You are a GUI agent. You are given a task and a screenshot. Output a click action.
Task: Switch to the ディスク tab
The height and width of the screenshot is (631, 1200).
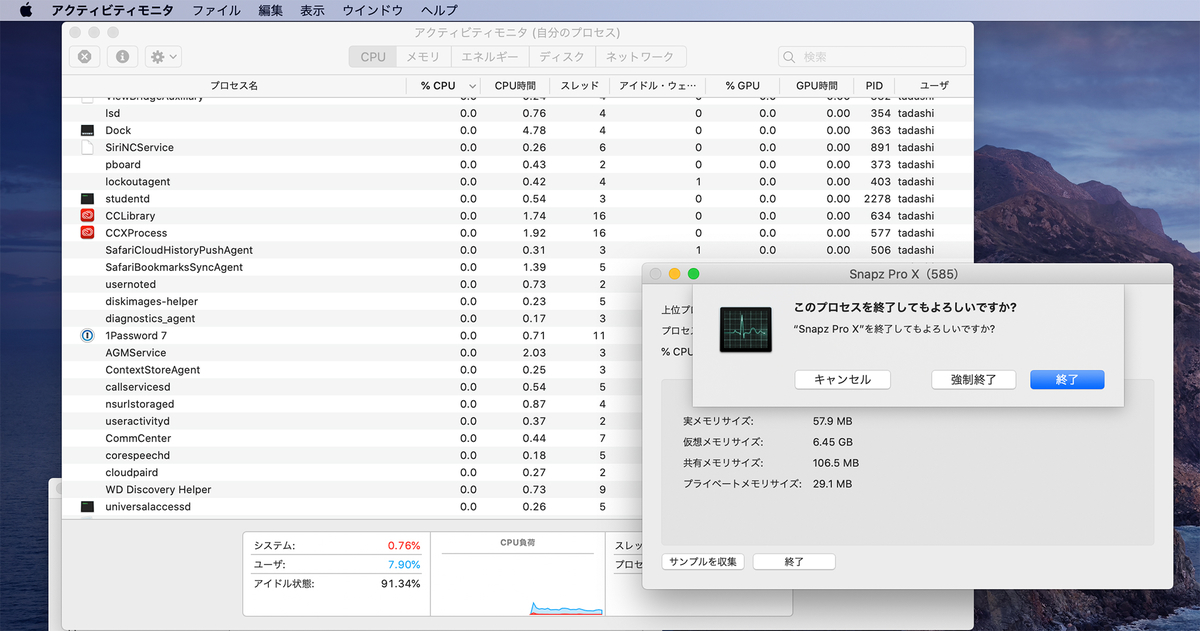pyautogui.click(x=562, y=57)
